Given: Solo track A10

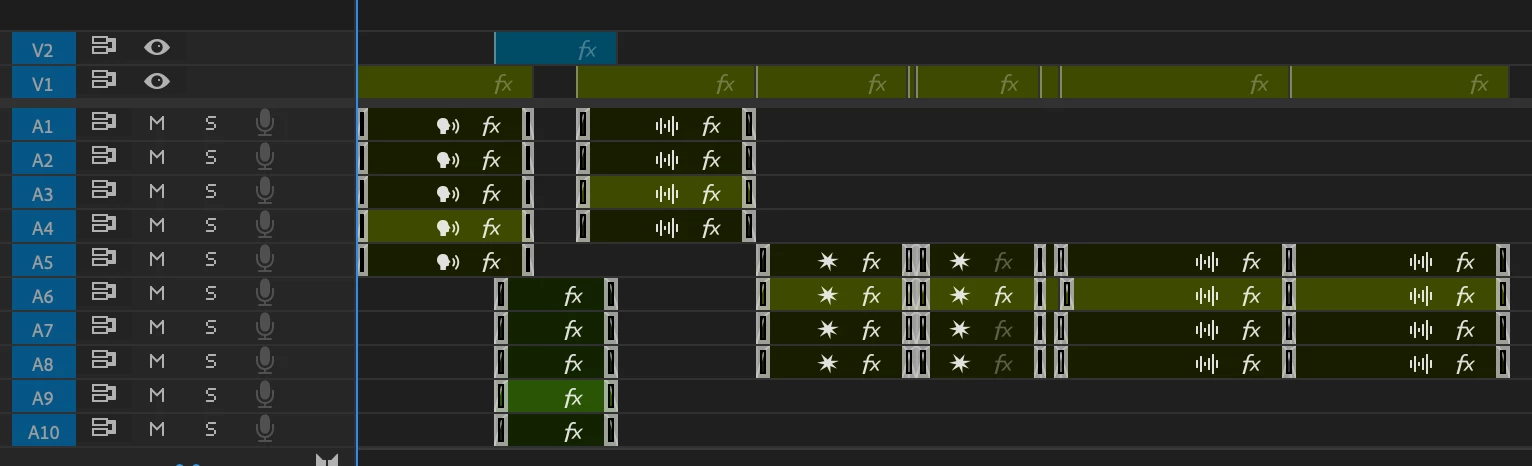Looking at the screenshot, I should [x=210, y=430].
